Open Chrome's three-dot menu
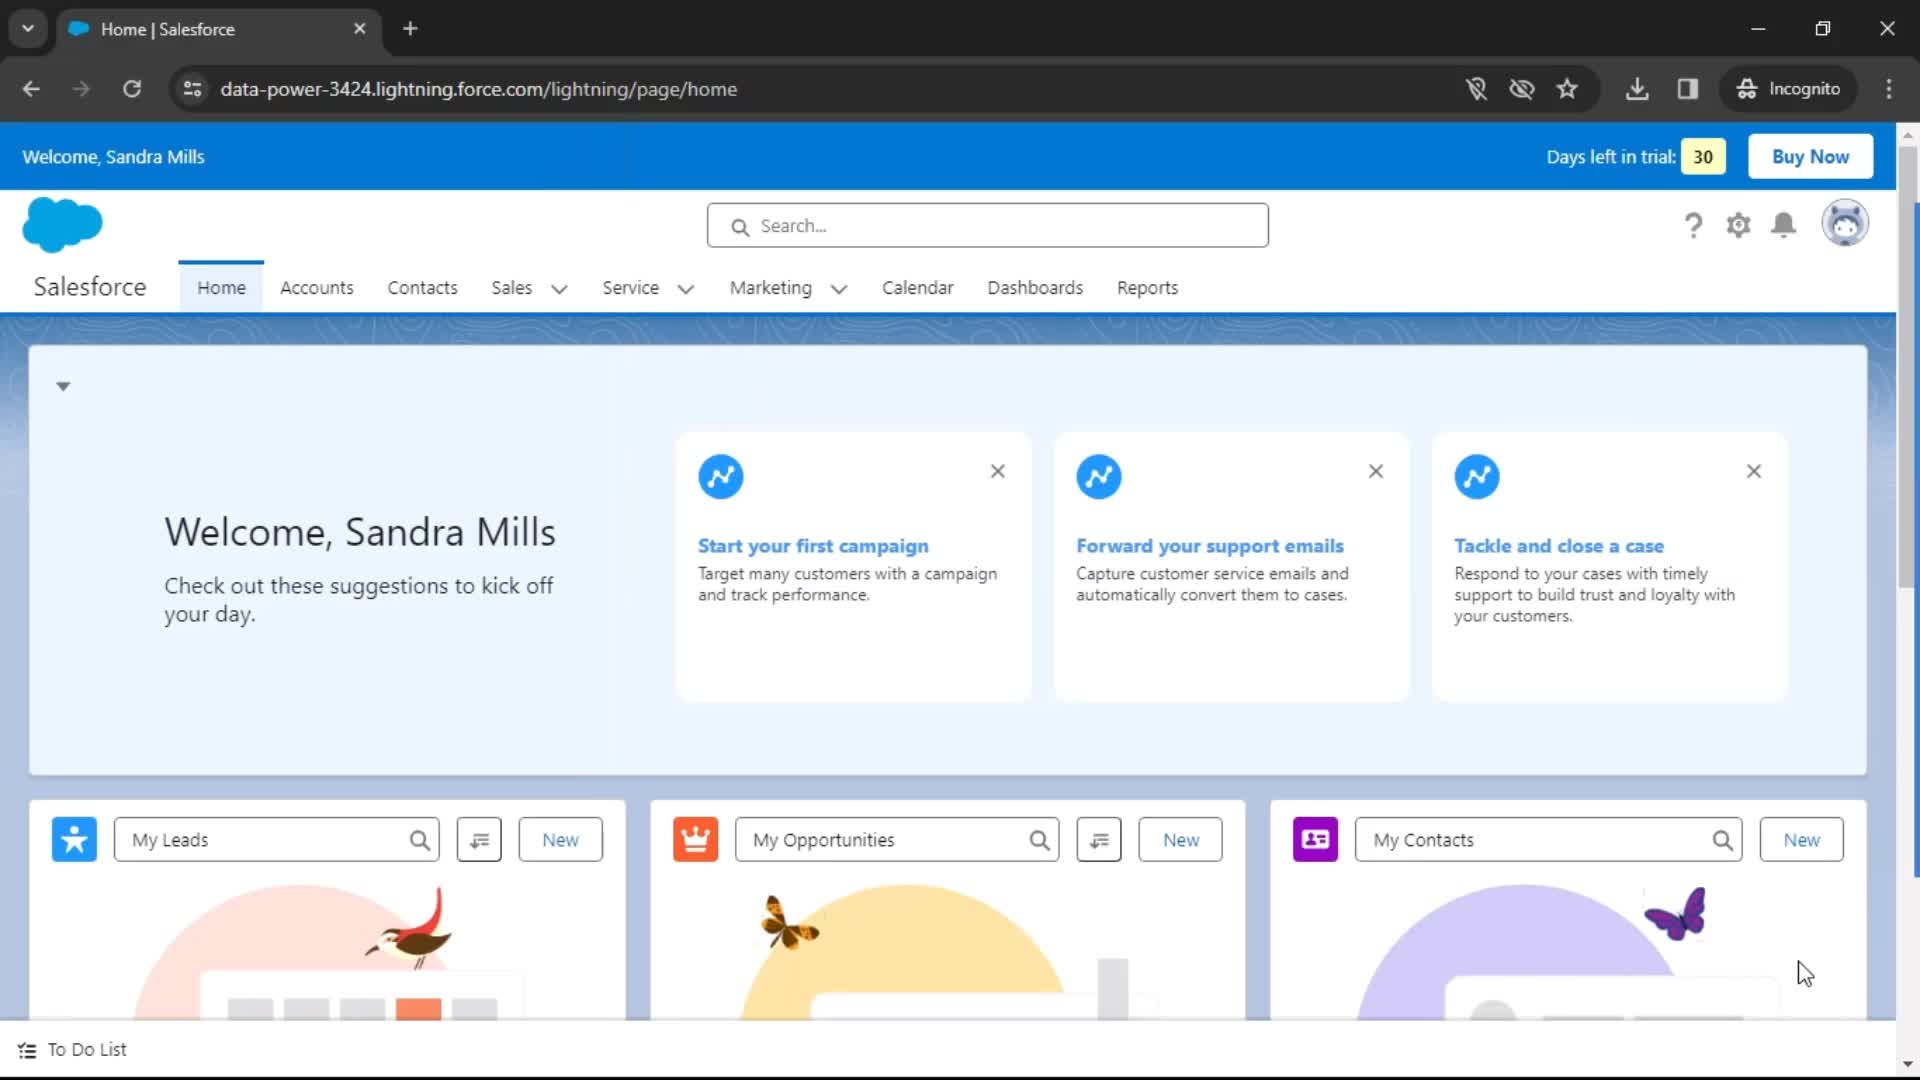 click(1889, 89)
